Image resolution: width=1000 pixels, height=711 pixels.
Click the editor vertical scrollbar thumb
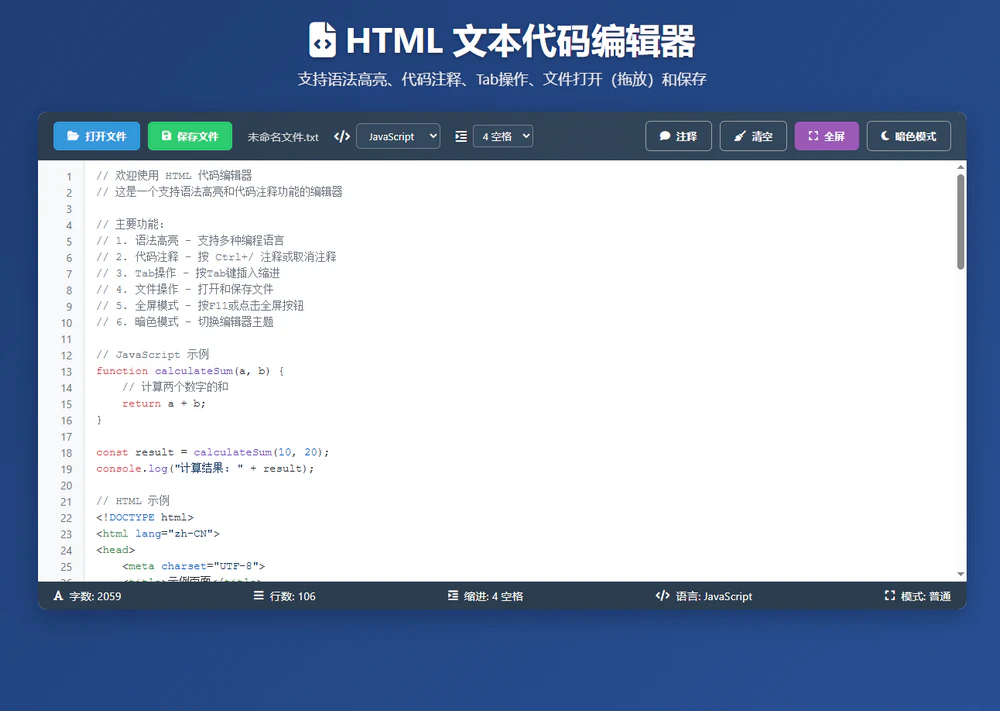961,221
